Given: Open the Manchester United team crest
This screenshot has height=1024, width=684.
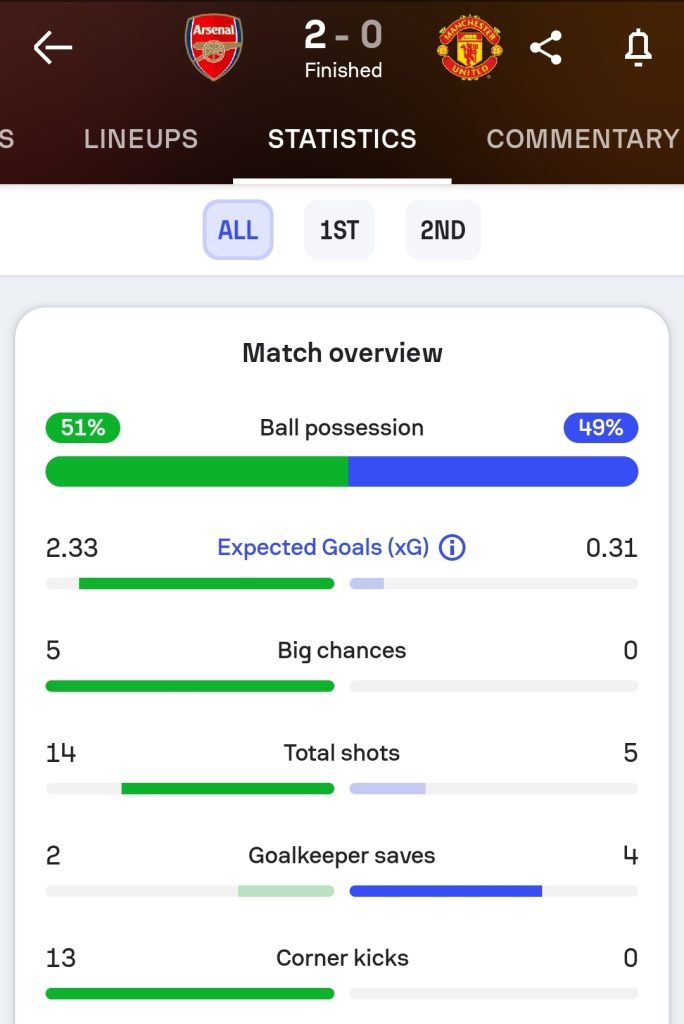Looking at the screenshot, I should point(470,47).
